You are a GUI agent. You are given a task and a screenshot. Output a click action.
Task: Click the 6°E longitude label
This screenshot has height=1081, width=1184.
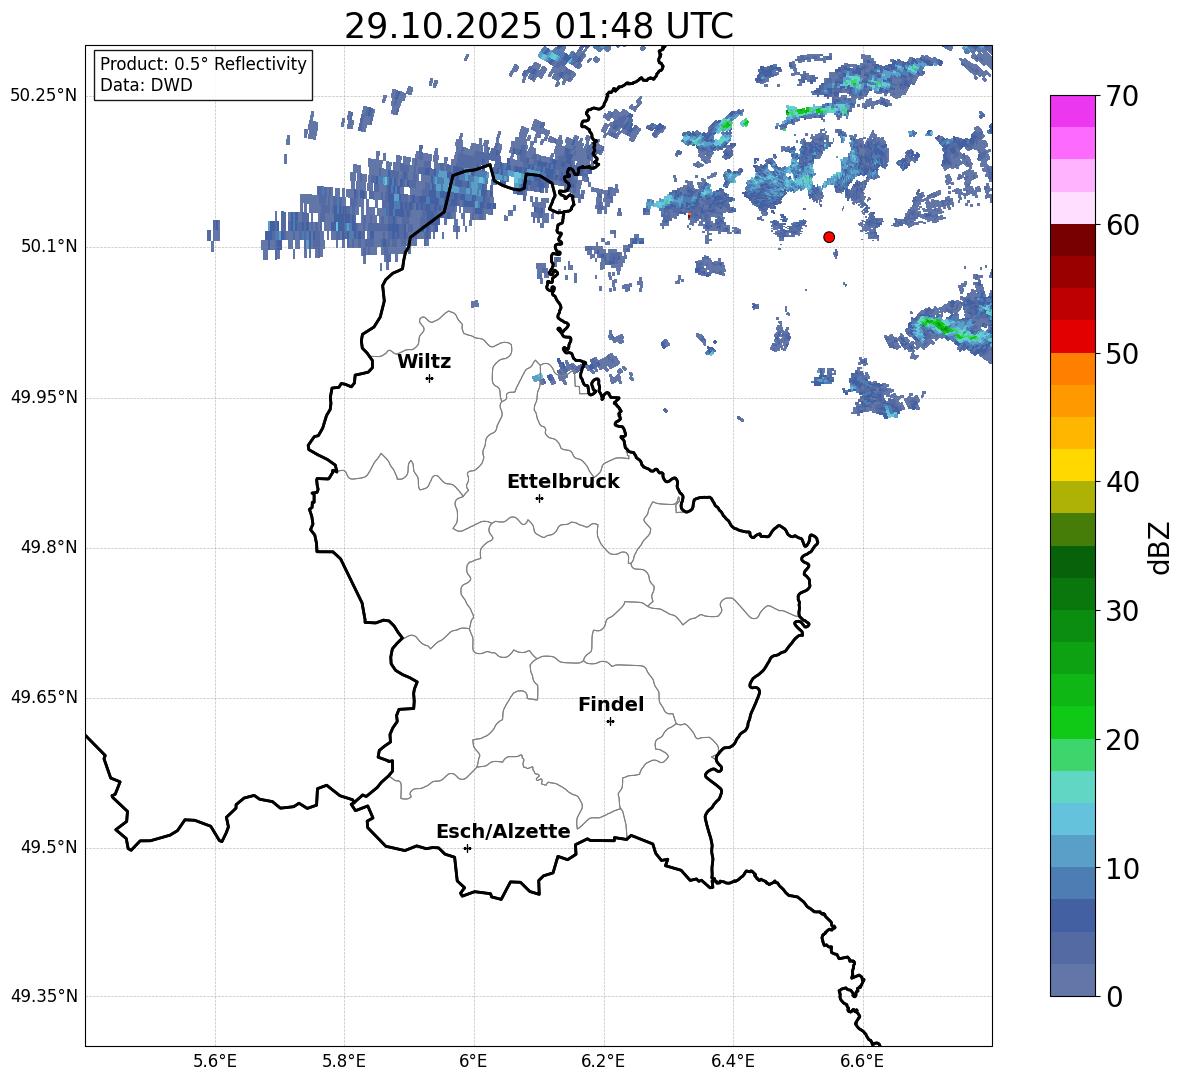point(473,1061)
